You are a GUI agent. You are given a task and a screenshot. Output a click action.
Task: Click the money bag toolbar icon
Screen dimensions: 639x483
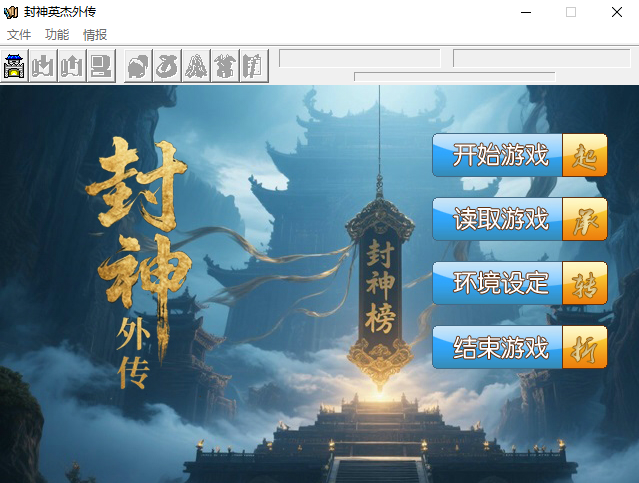pyautogui.click(x=167, y=66)
